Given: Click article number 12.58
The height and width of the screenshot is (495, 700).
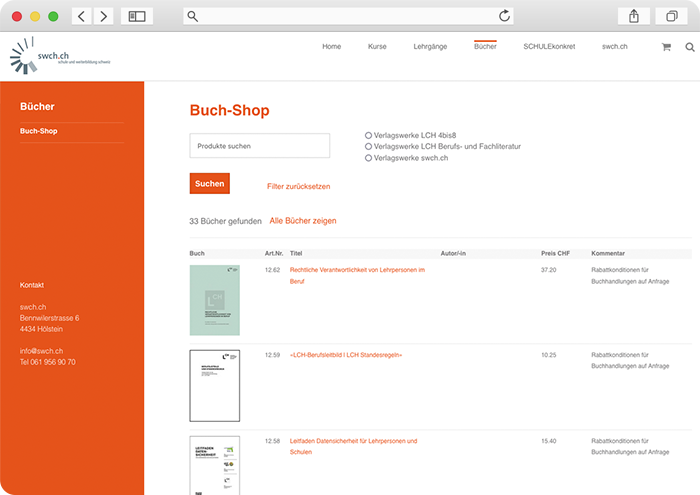Looking at the screenshot, I should tap(272, 441).
